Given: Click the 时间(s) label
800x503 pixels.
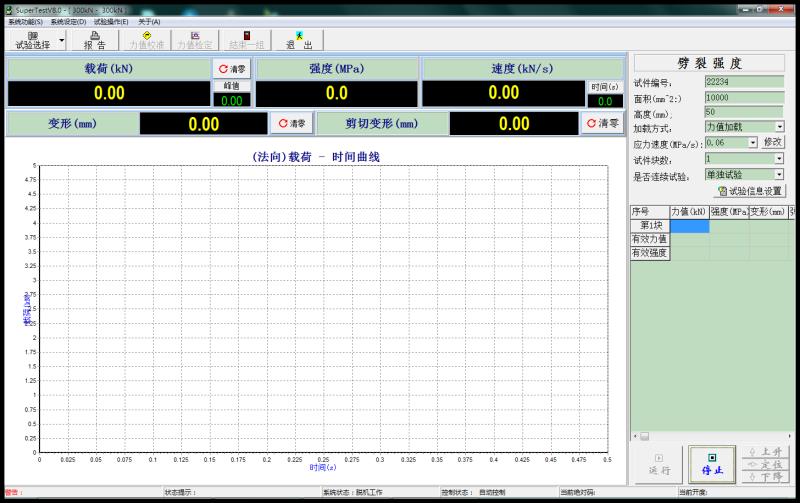Looking at the screenshot, I should tap(605, 87).
